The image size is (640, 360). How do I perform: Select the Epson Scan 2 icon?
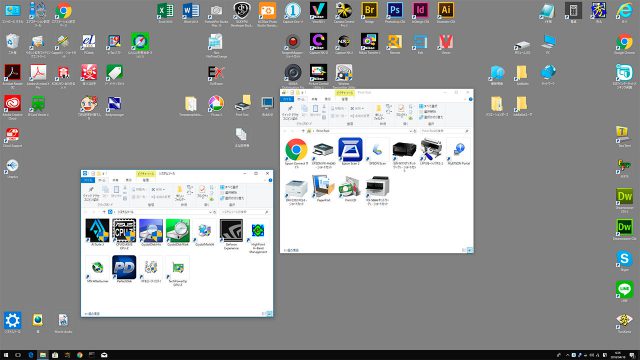[350, 149]
